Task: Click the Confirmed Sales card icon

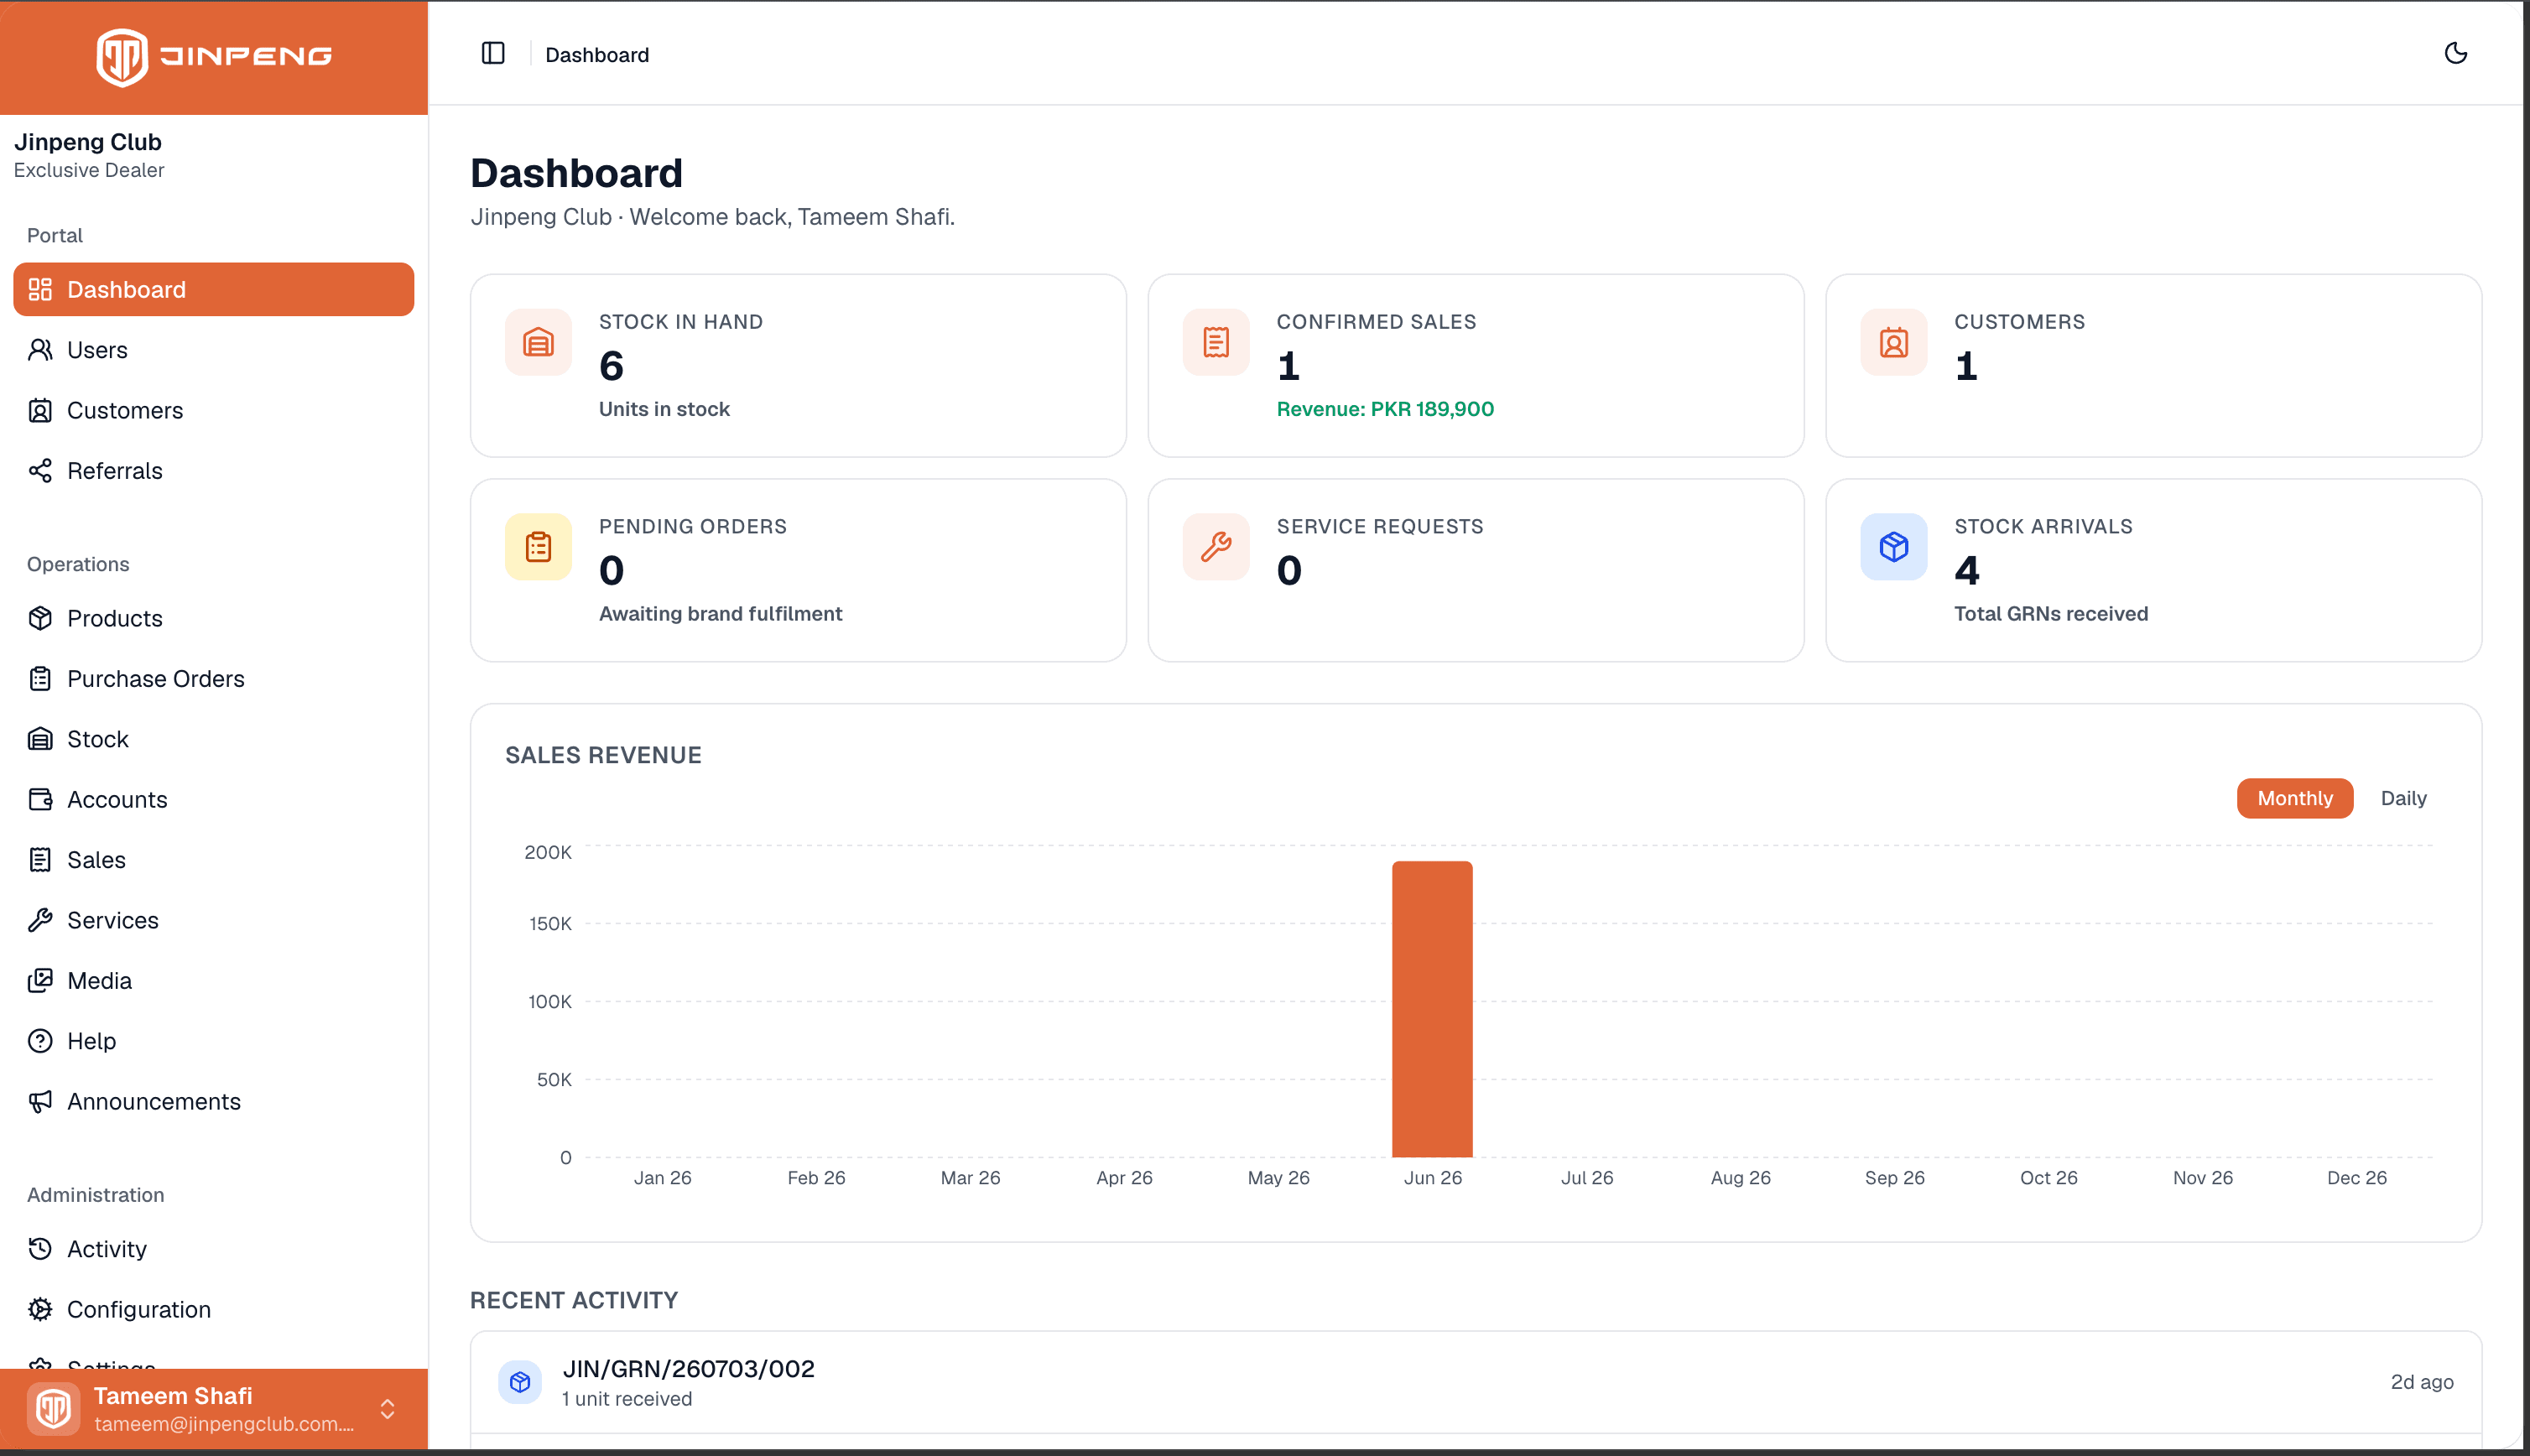Action: coord(1216,343)
